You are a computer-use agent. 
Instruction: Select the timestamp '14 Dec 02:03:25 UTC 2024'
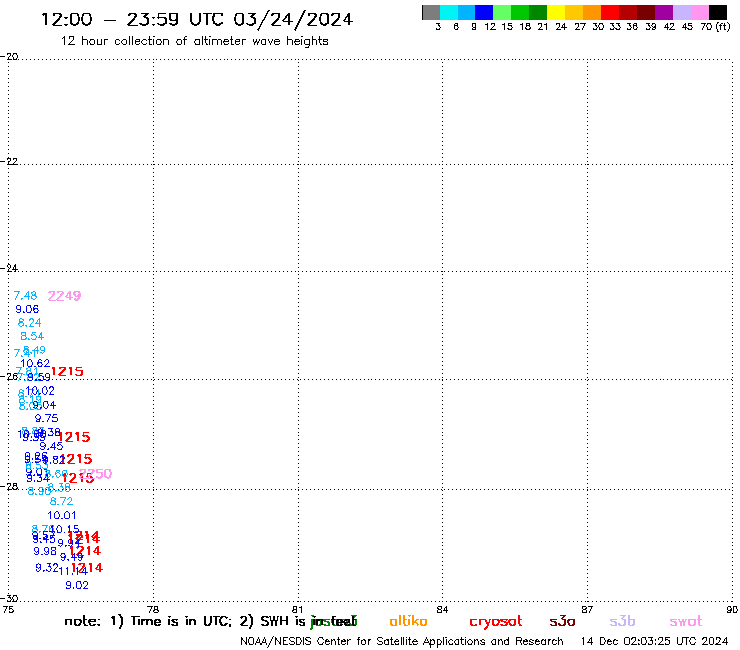click(654, 642)
